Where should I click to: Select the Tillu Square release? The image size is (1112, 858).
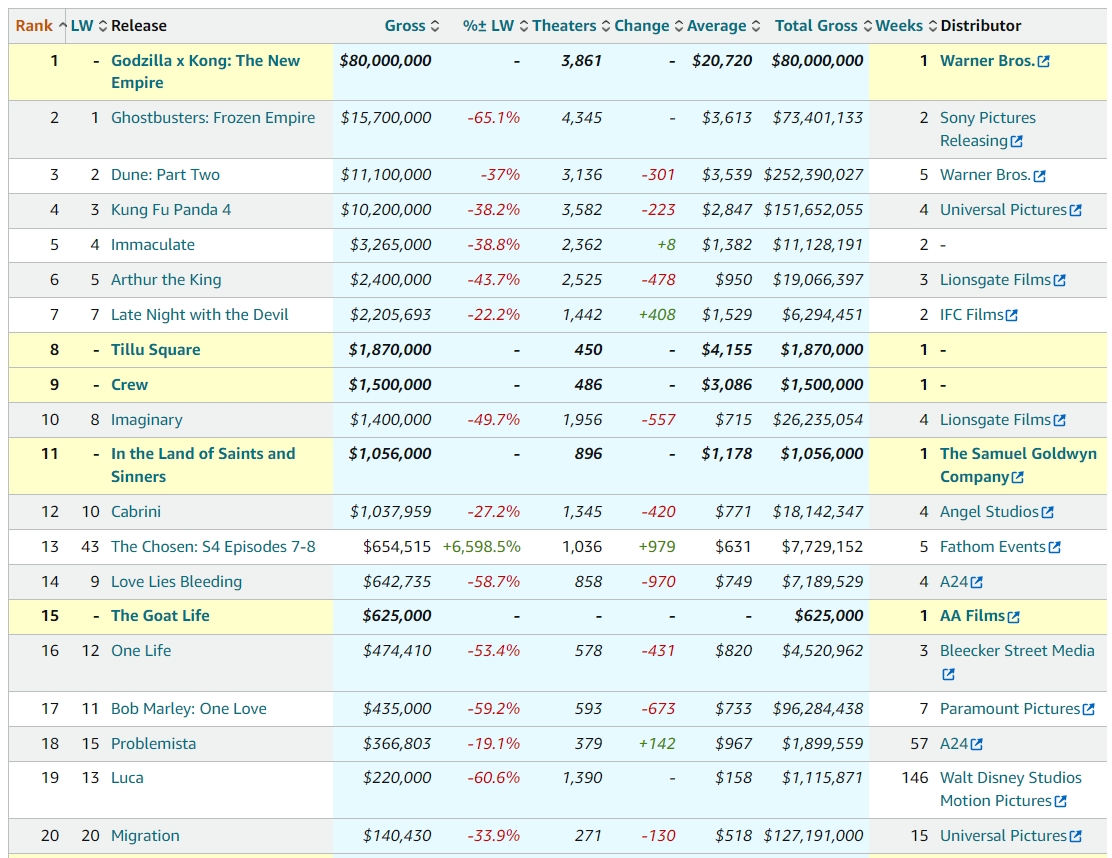point(155,350)
